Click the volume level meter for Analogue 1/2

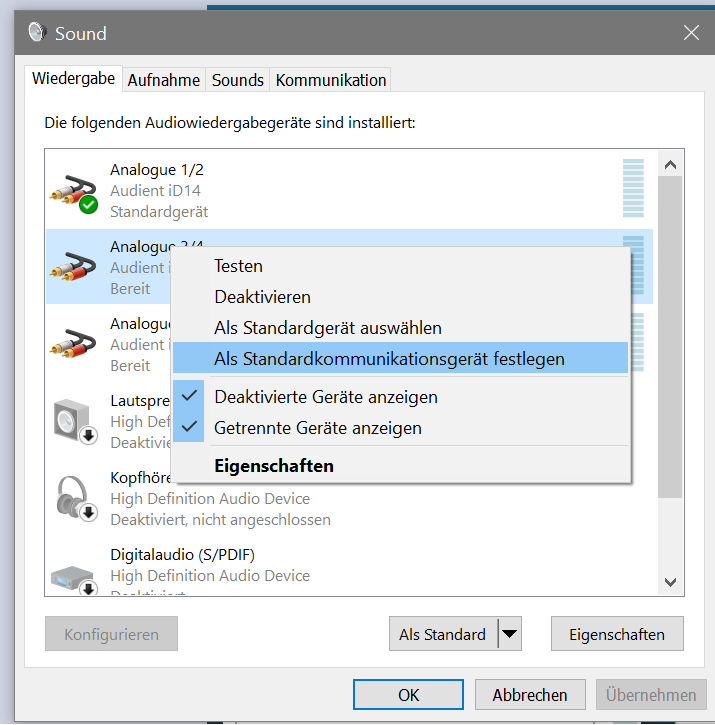pos(633,188)
